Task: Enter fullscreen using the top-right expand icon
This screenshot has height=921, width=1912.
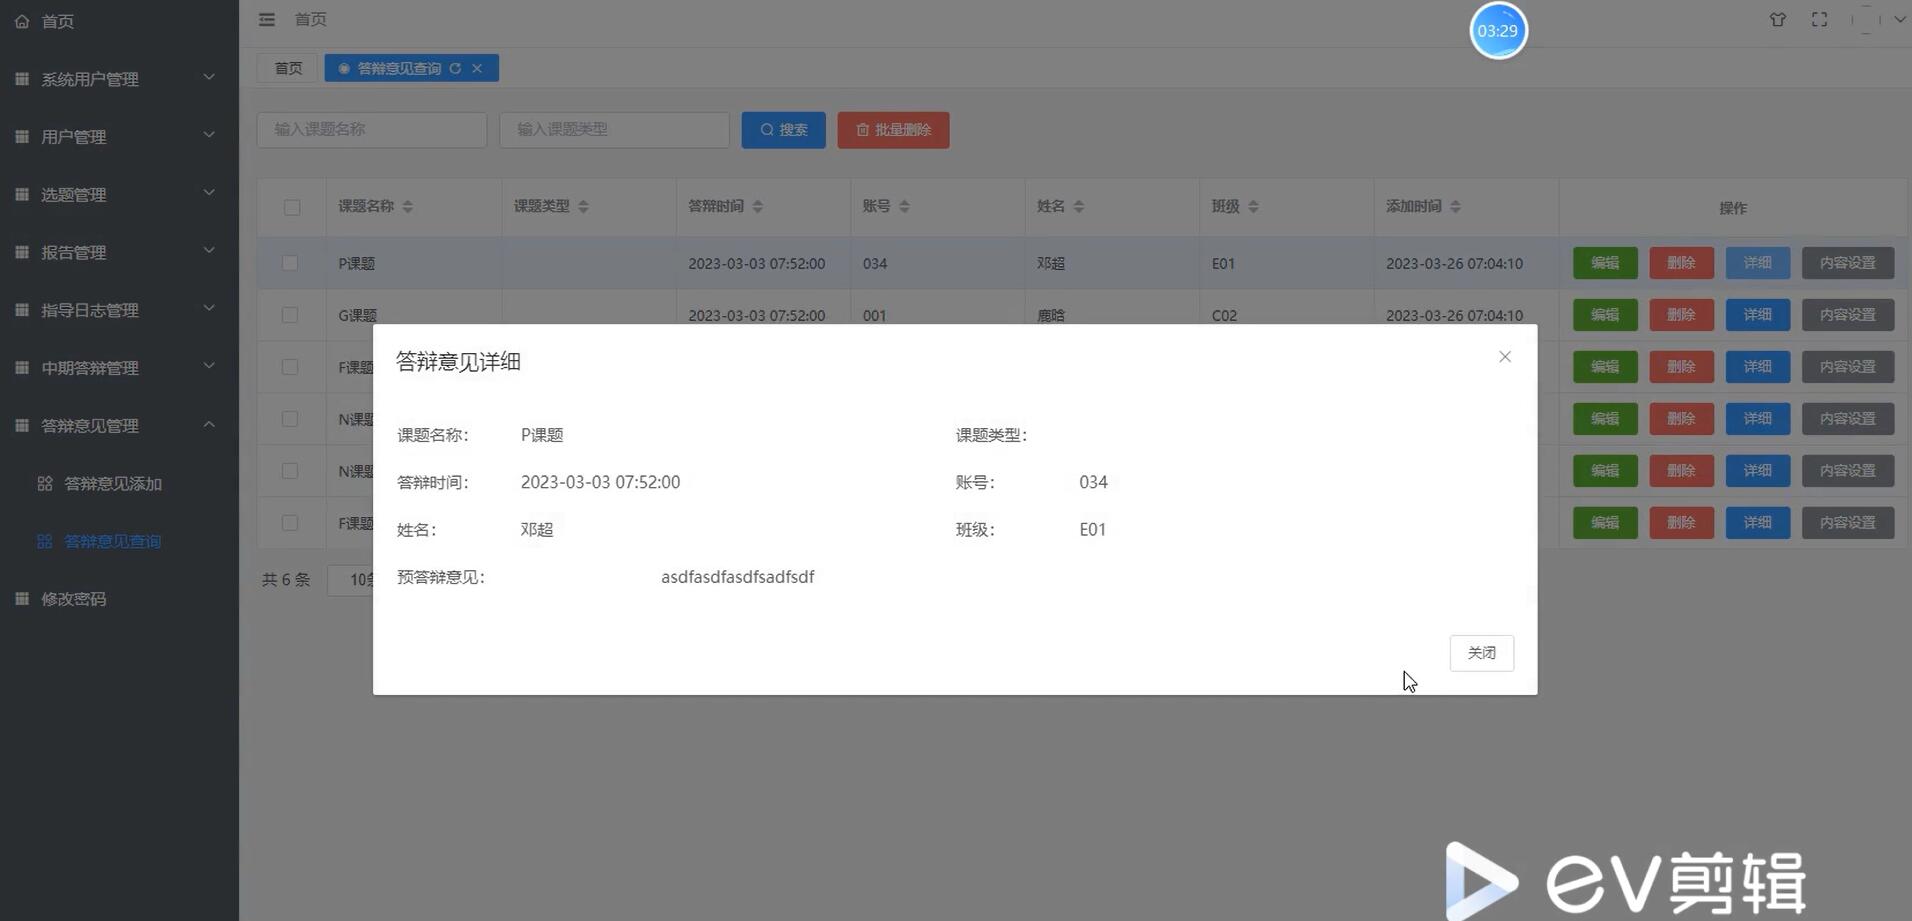Action: (1819, 19)
